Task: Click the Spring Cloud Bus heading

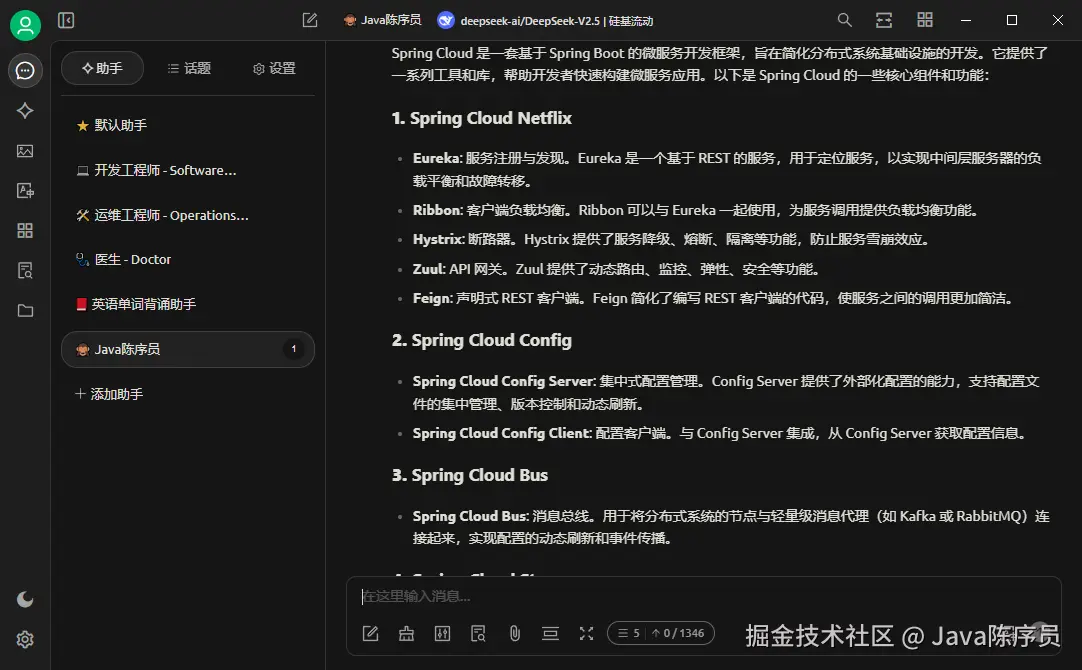Action: [x=470, y=475]
